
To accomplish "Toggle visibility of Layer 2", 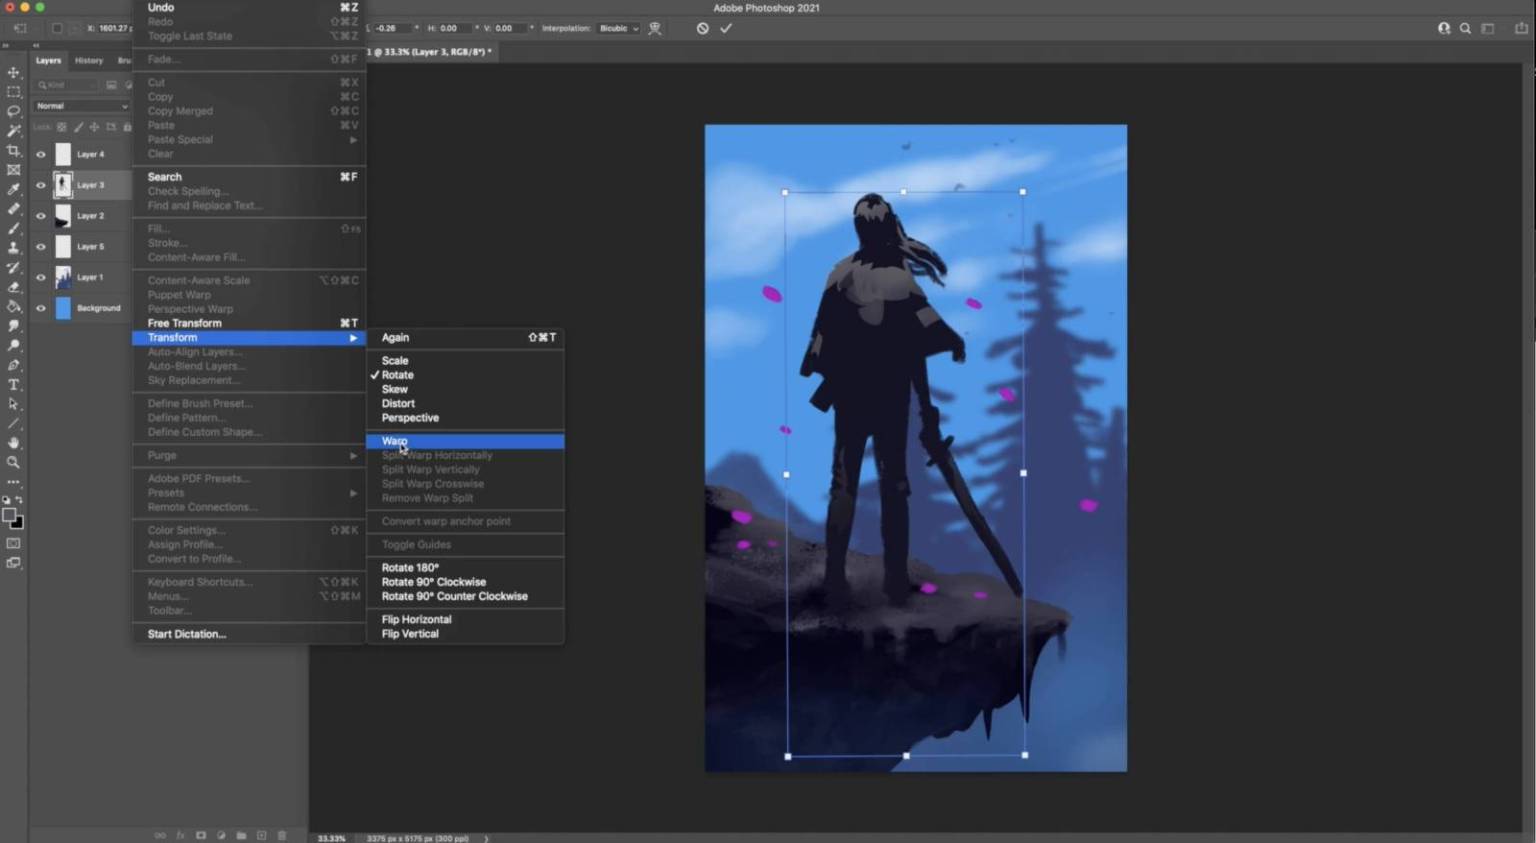I will coord(41,216).
